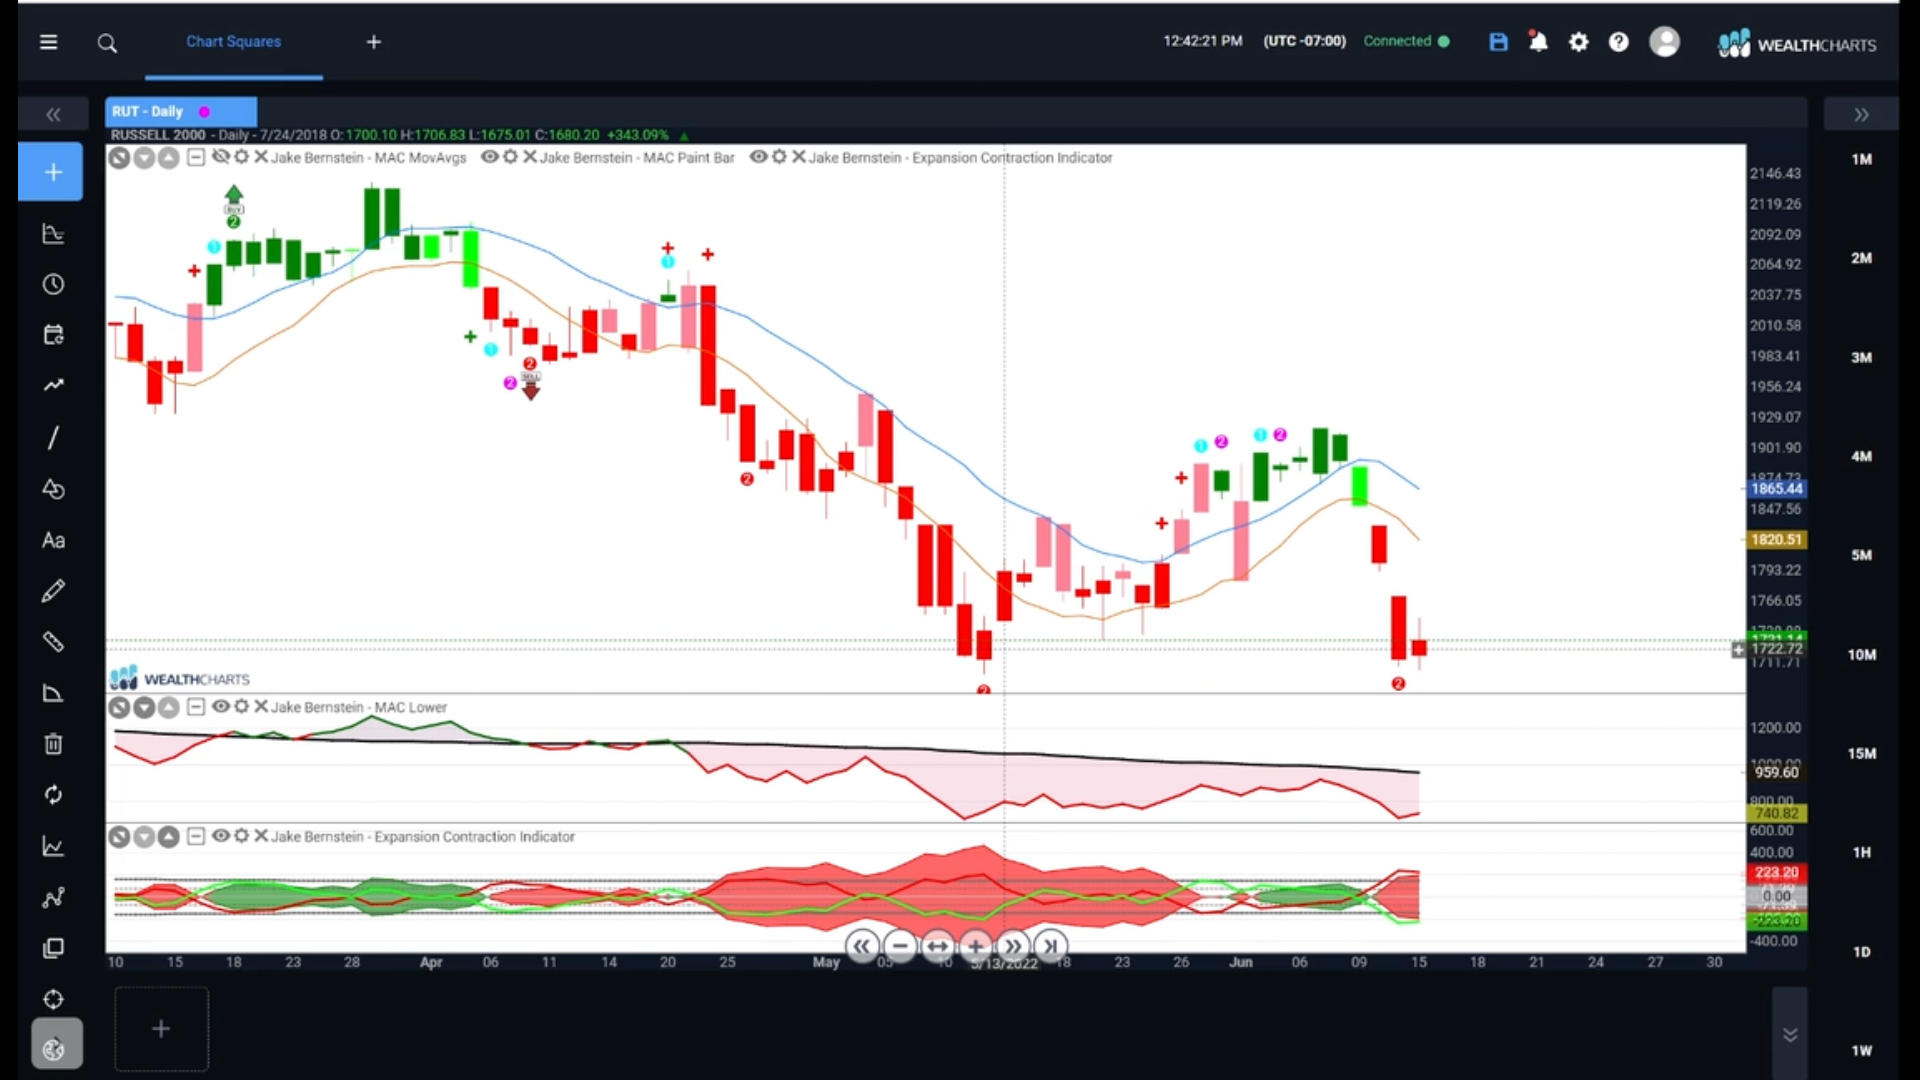
Task: Click the zoom in plus chart control
Action: tap(975, 946)
